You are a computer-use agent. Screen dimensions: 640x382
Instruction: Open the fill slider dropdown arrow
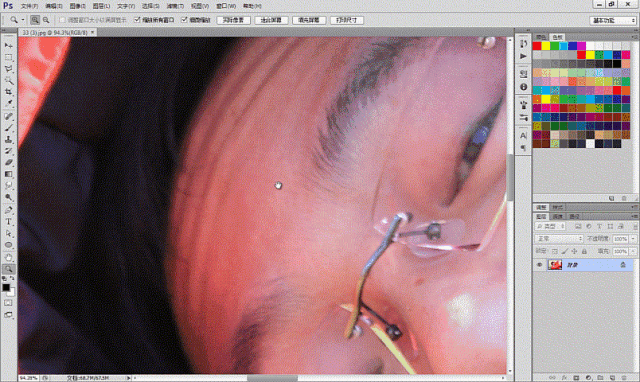tap(633, 251)
